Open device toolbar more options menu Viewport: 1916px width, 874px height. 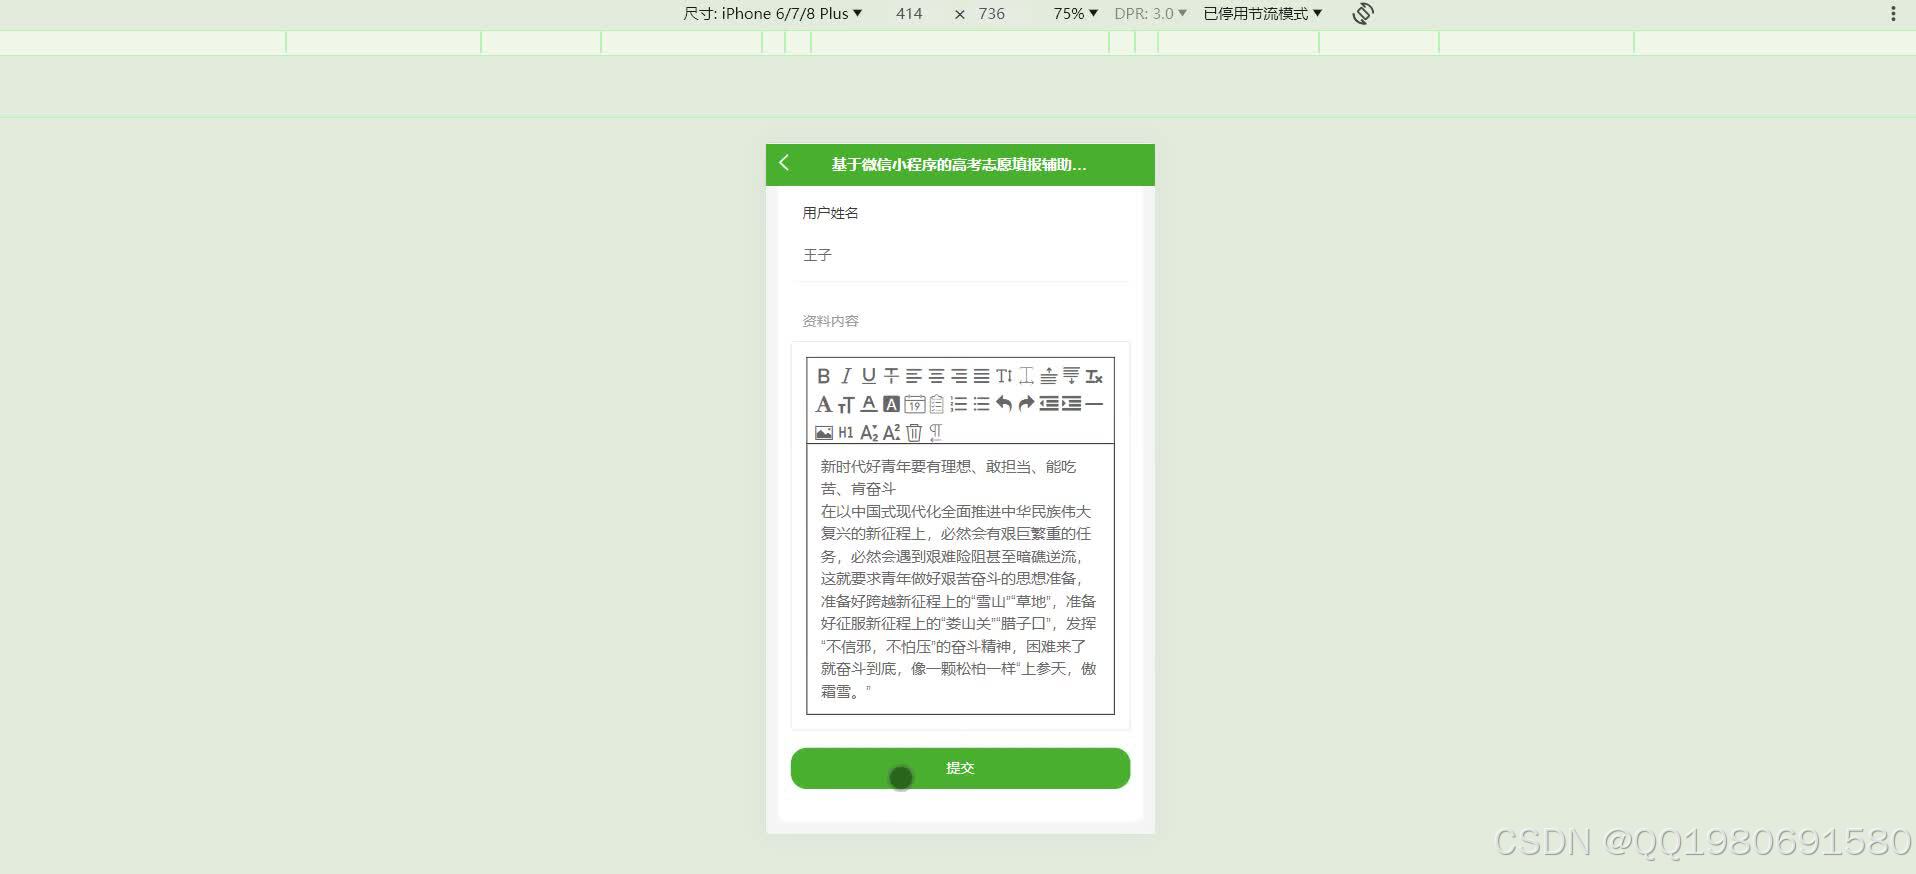[x=1893, y=14]
